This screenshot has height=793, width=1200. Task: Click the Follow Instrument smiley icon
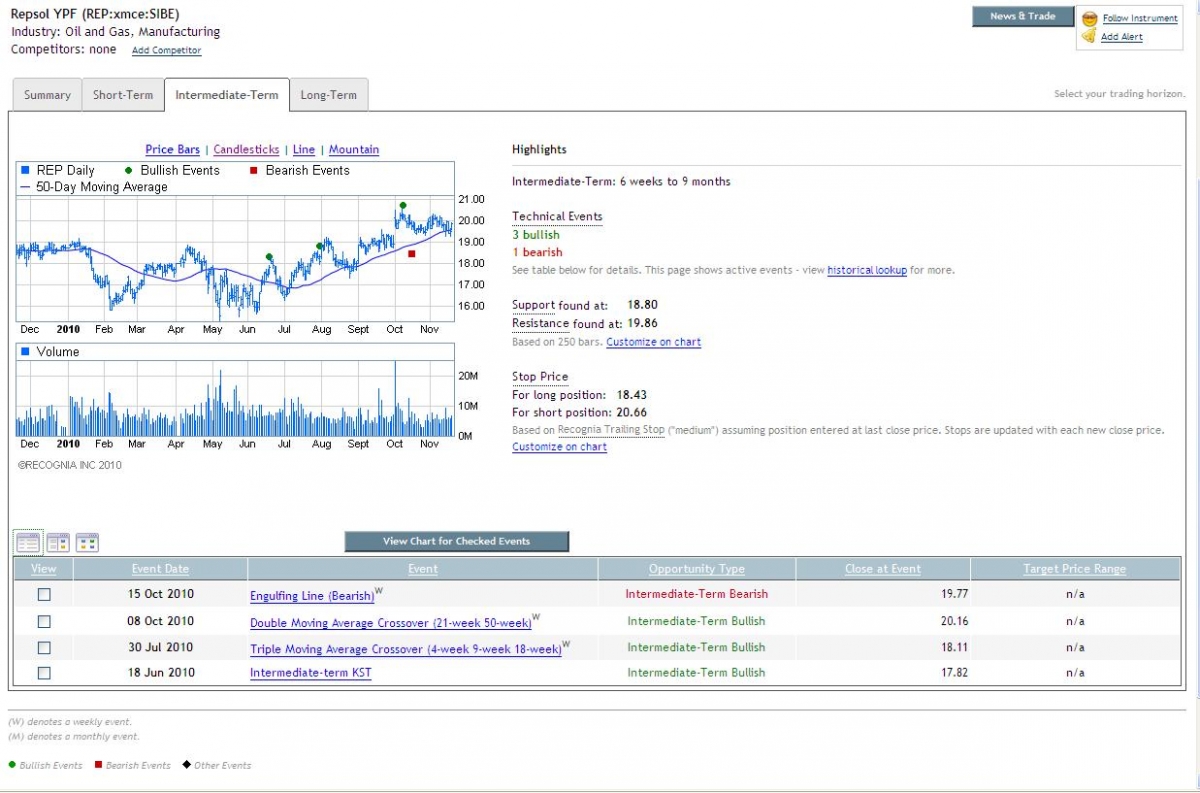[1089, 19]
